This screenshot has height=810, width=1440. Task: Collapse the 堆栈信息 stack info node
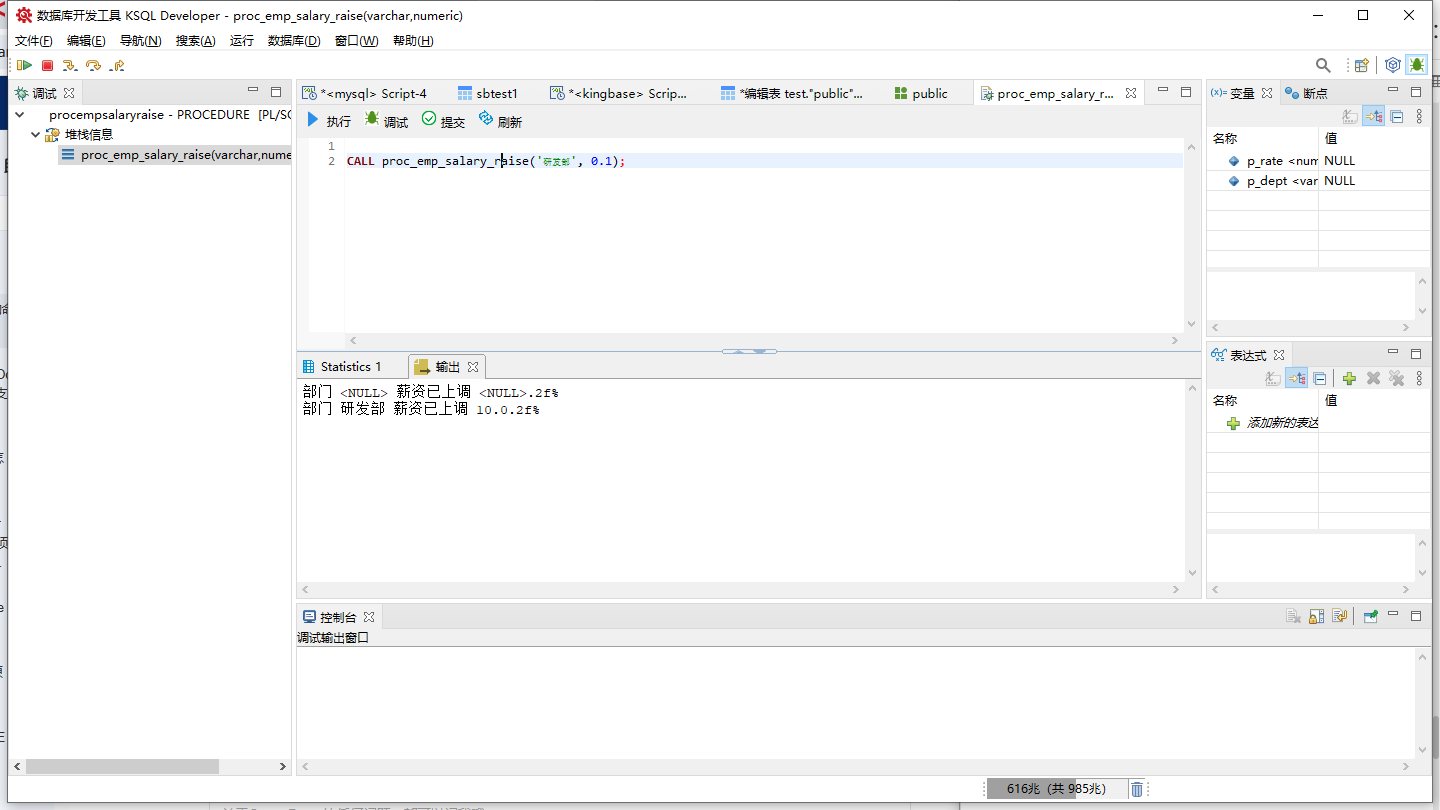pos(35,135)
